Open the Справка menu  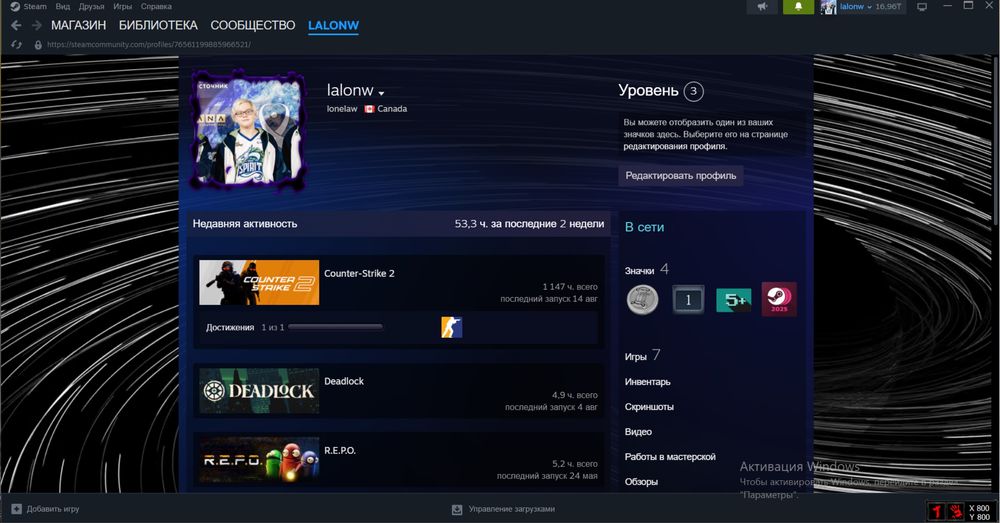[x=156, y=6]
